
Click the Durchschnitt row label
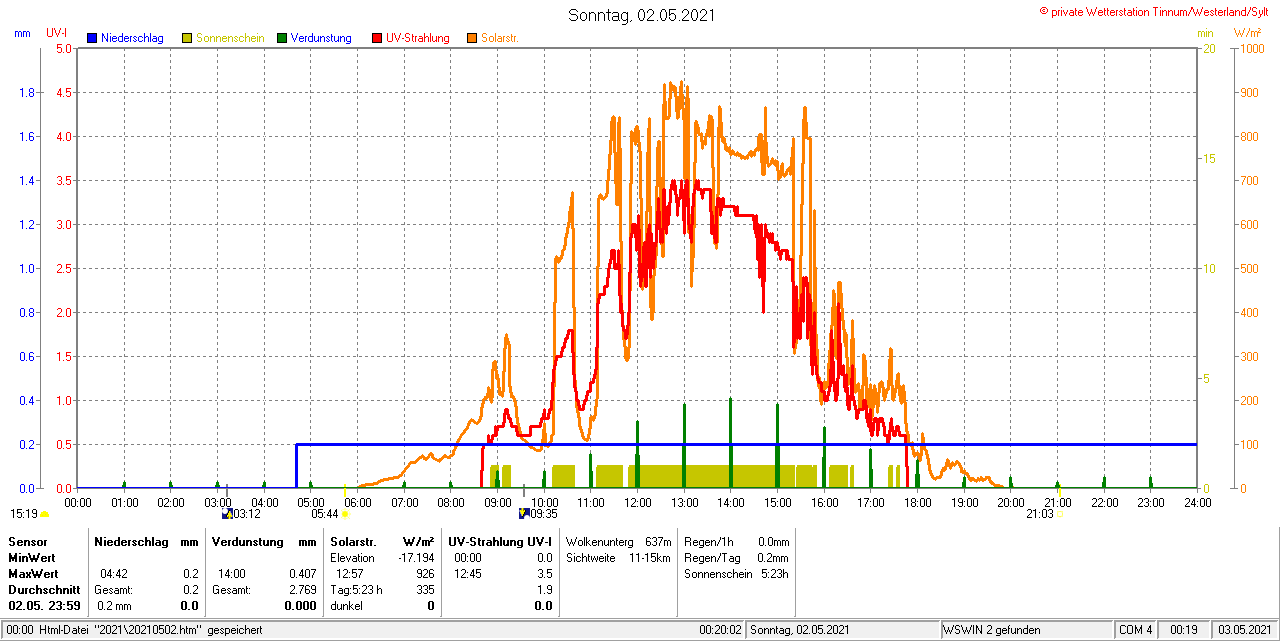point(43,590)
